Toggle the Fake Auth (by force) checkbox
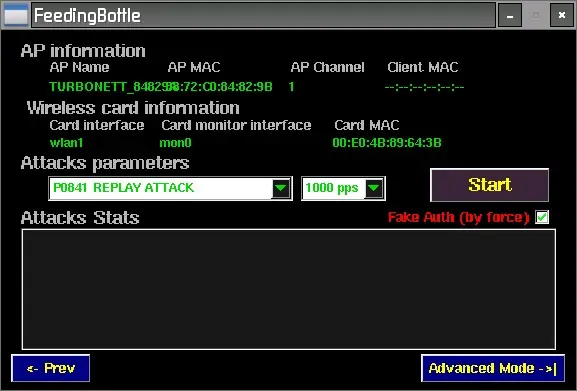577x391 pixels. click(x=542, y=217)
